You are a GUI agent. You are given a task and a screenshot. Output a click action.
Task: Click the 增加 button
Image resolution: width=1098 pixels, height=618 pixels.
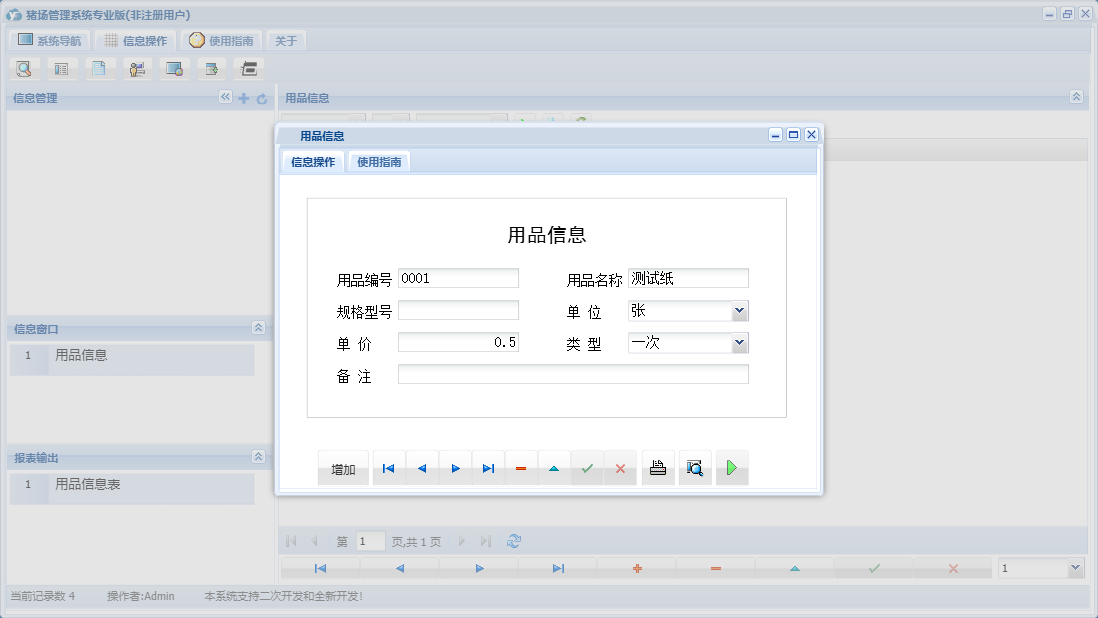click(x=343, y=467)
